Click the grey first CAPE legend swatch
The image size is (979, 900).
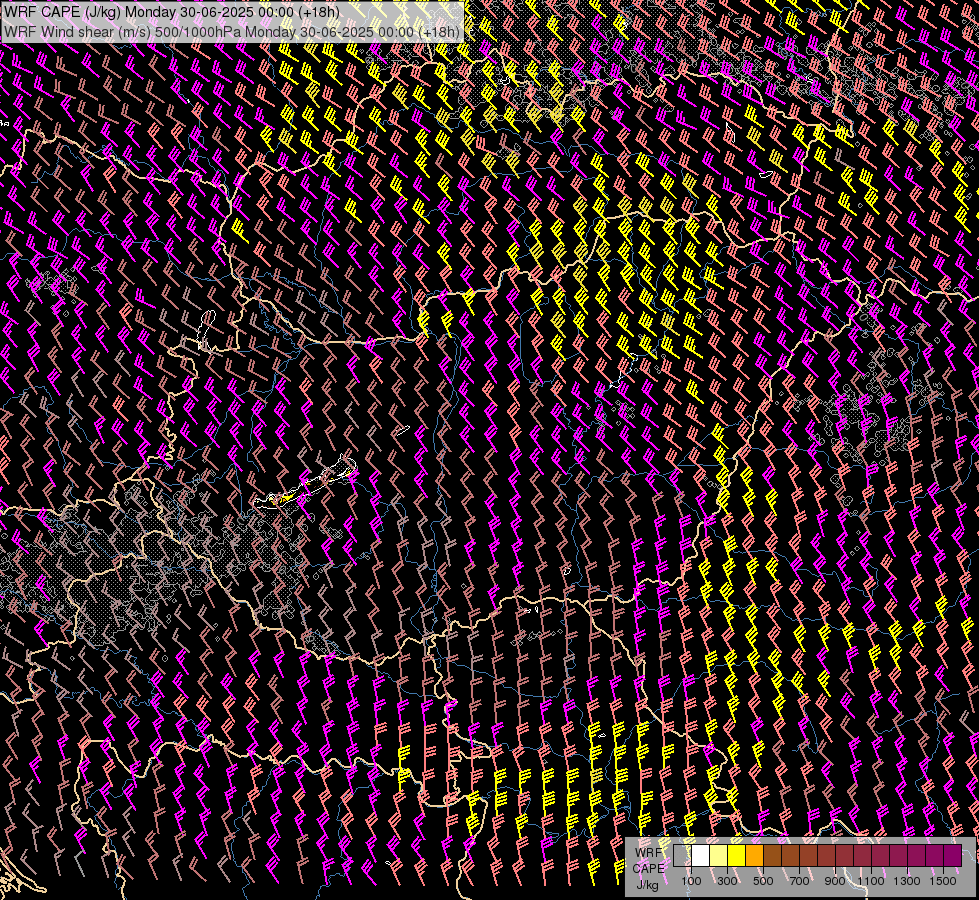coord(682,855)
